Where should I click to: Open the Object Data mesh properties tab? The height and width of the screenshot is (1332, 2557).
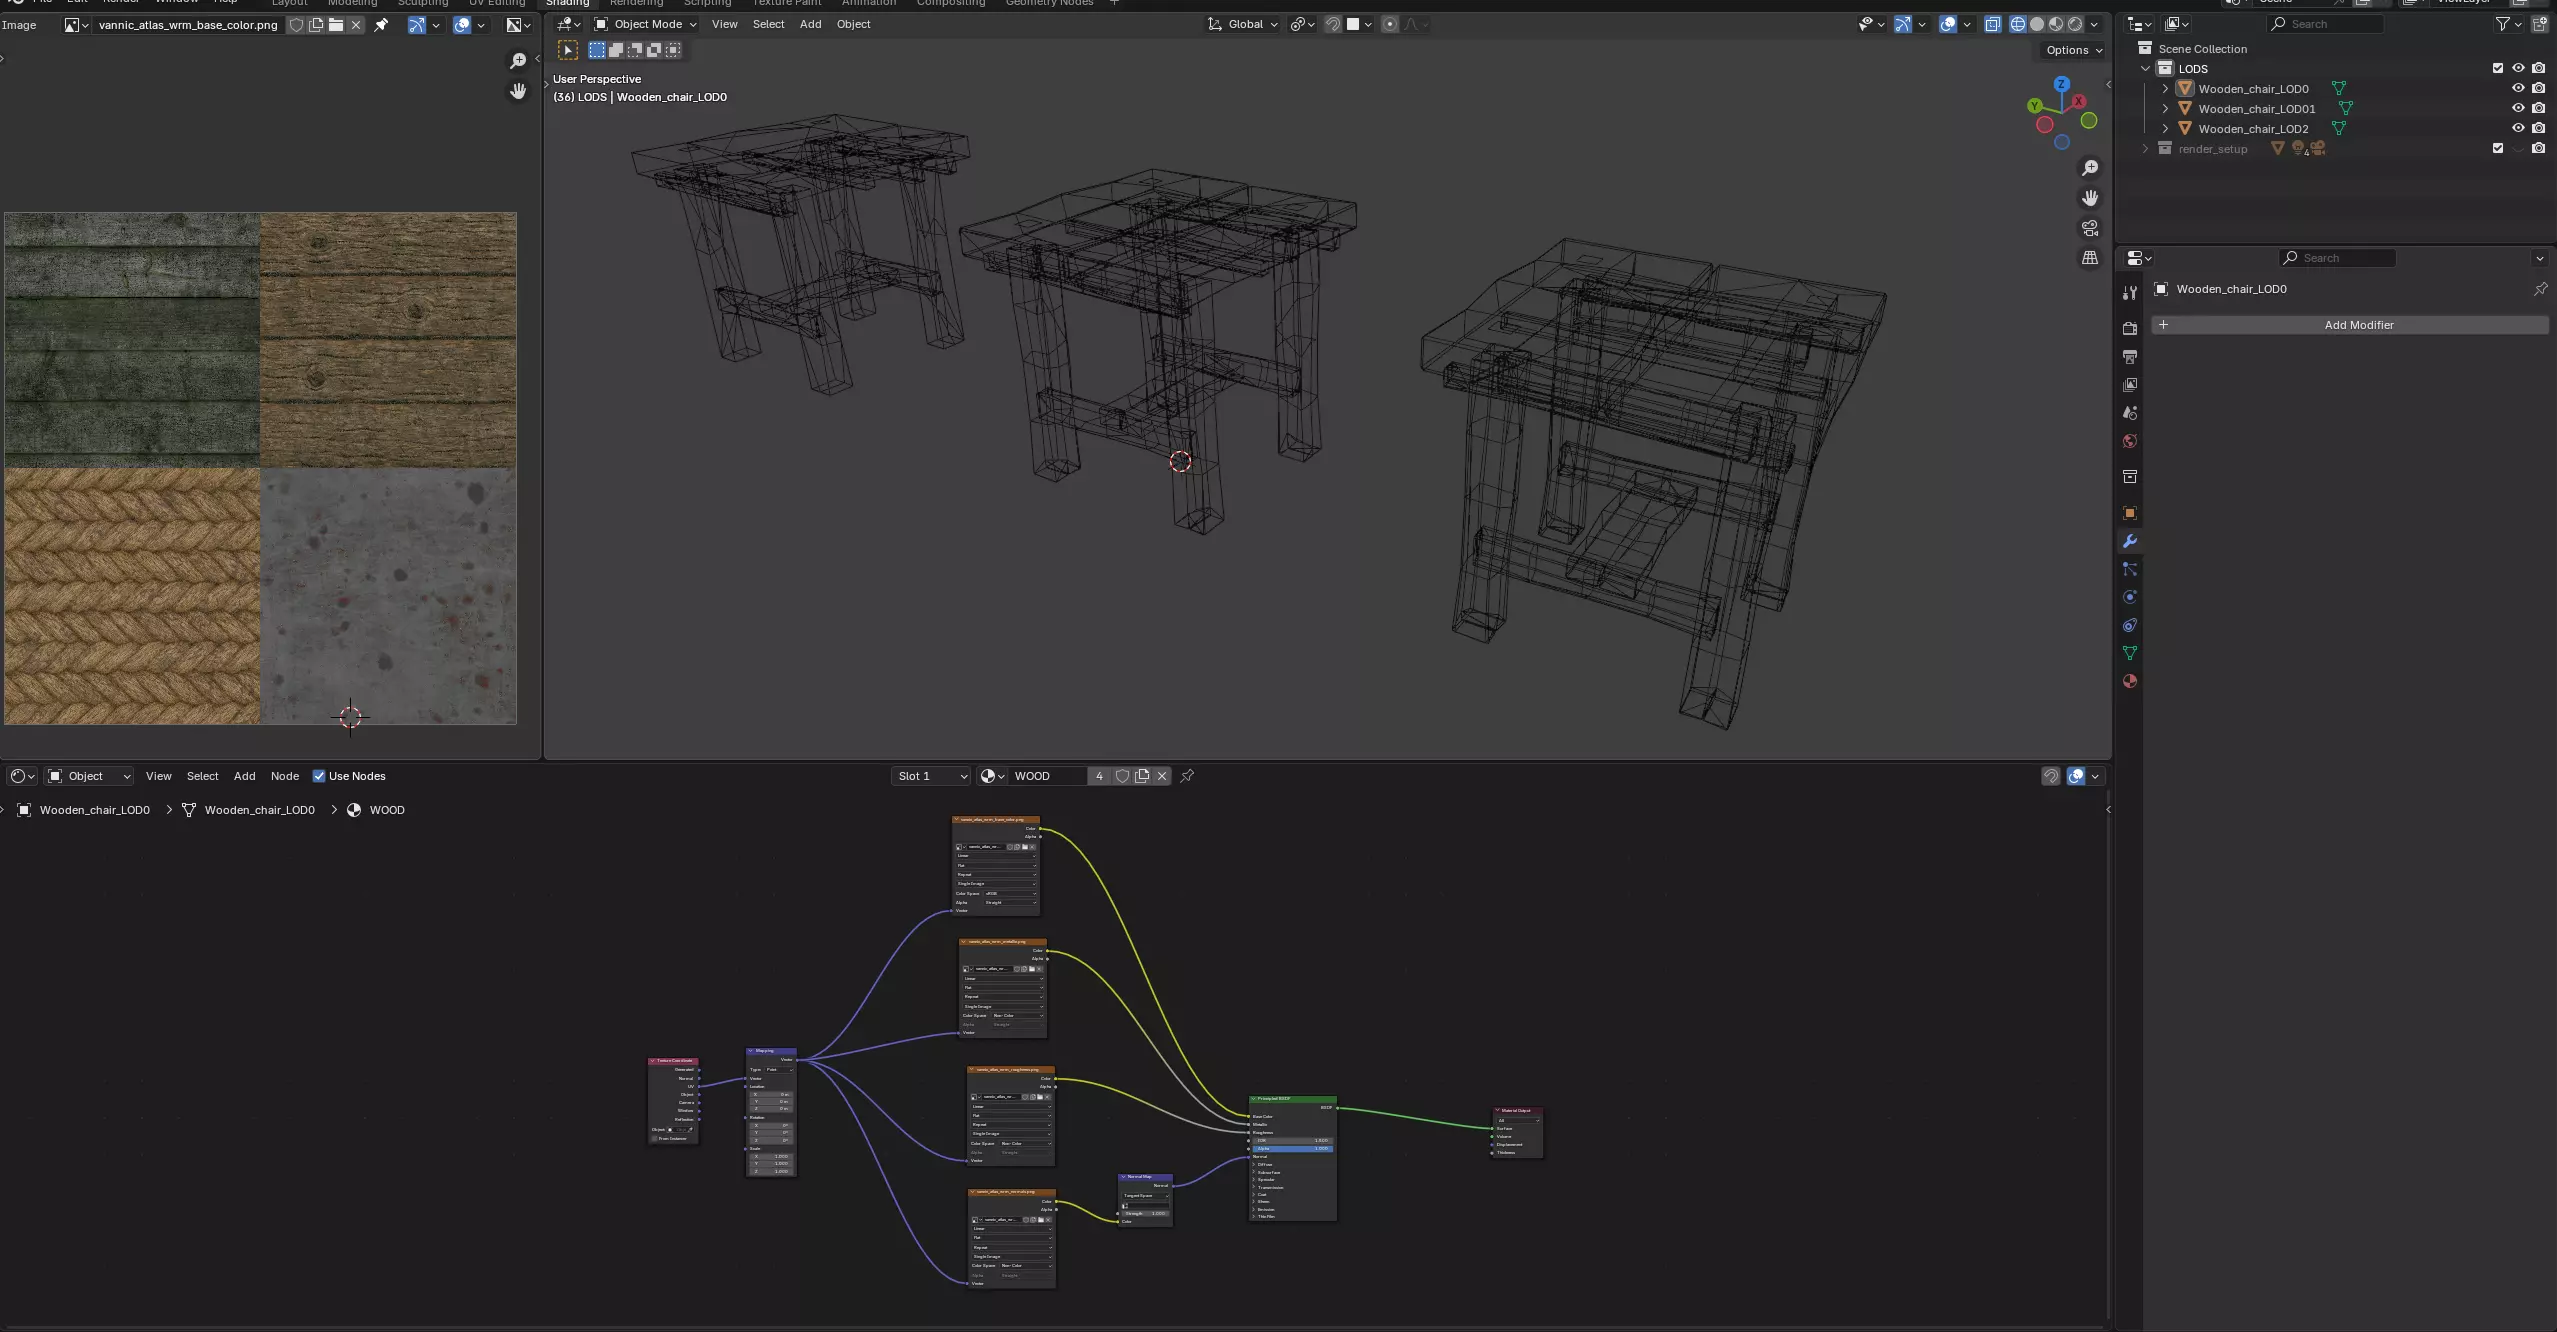(2130, 653)
